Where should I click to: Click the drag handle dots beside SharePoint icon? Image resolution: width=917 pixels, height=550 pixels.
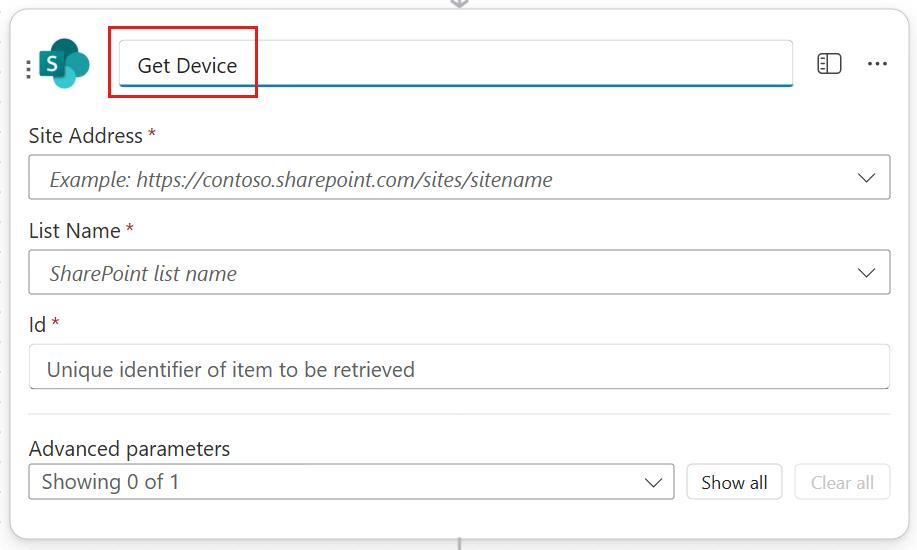(x=28, y=69)
